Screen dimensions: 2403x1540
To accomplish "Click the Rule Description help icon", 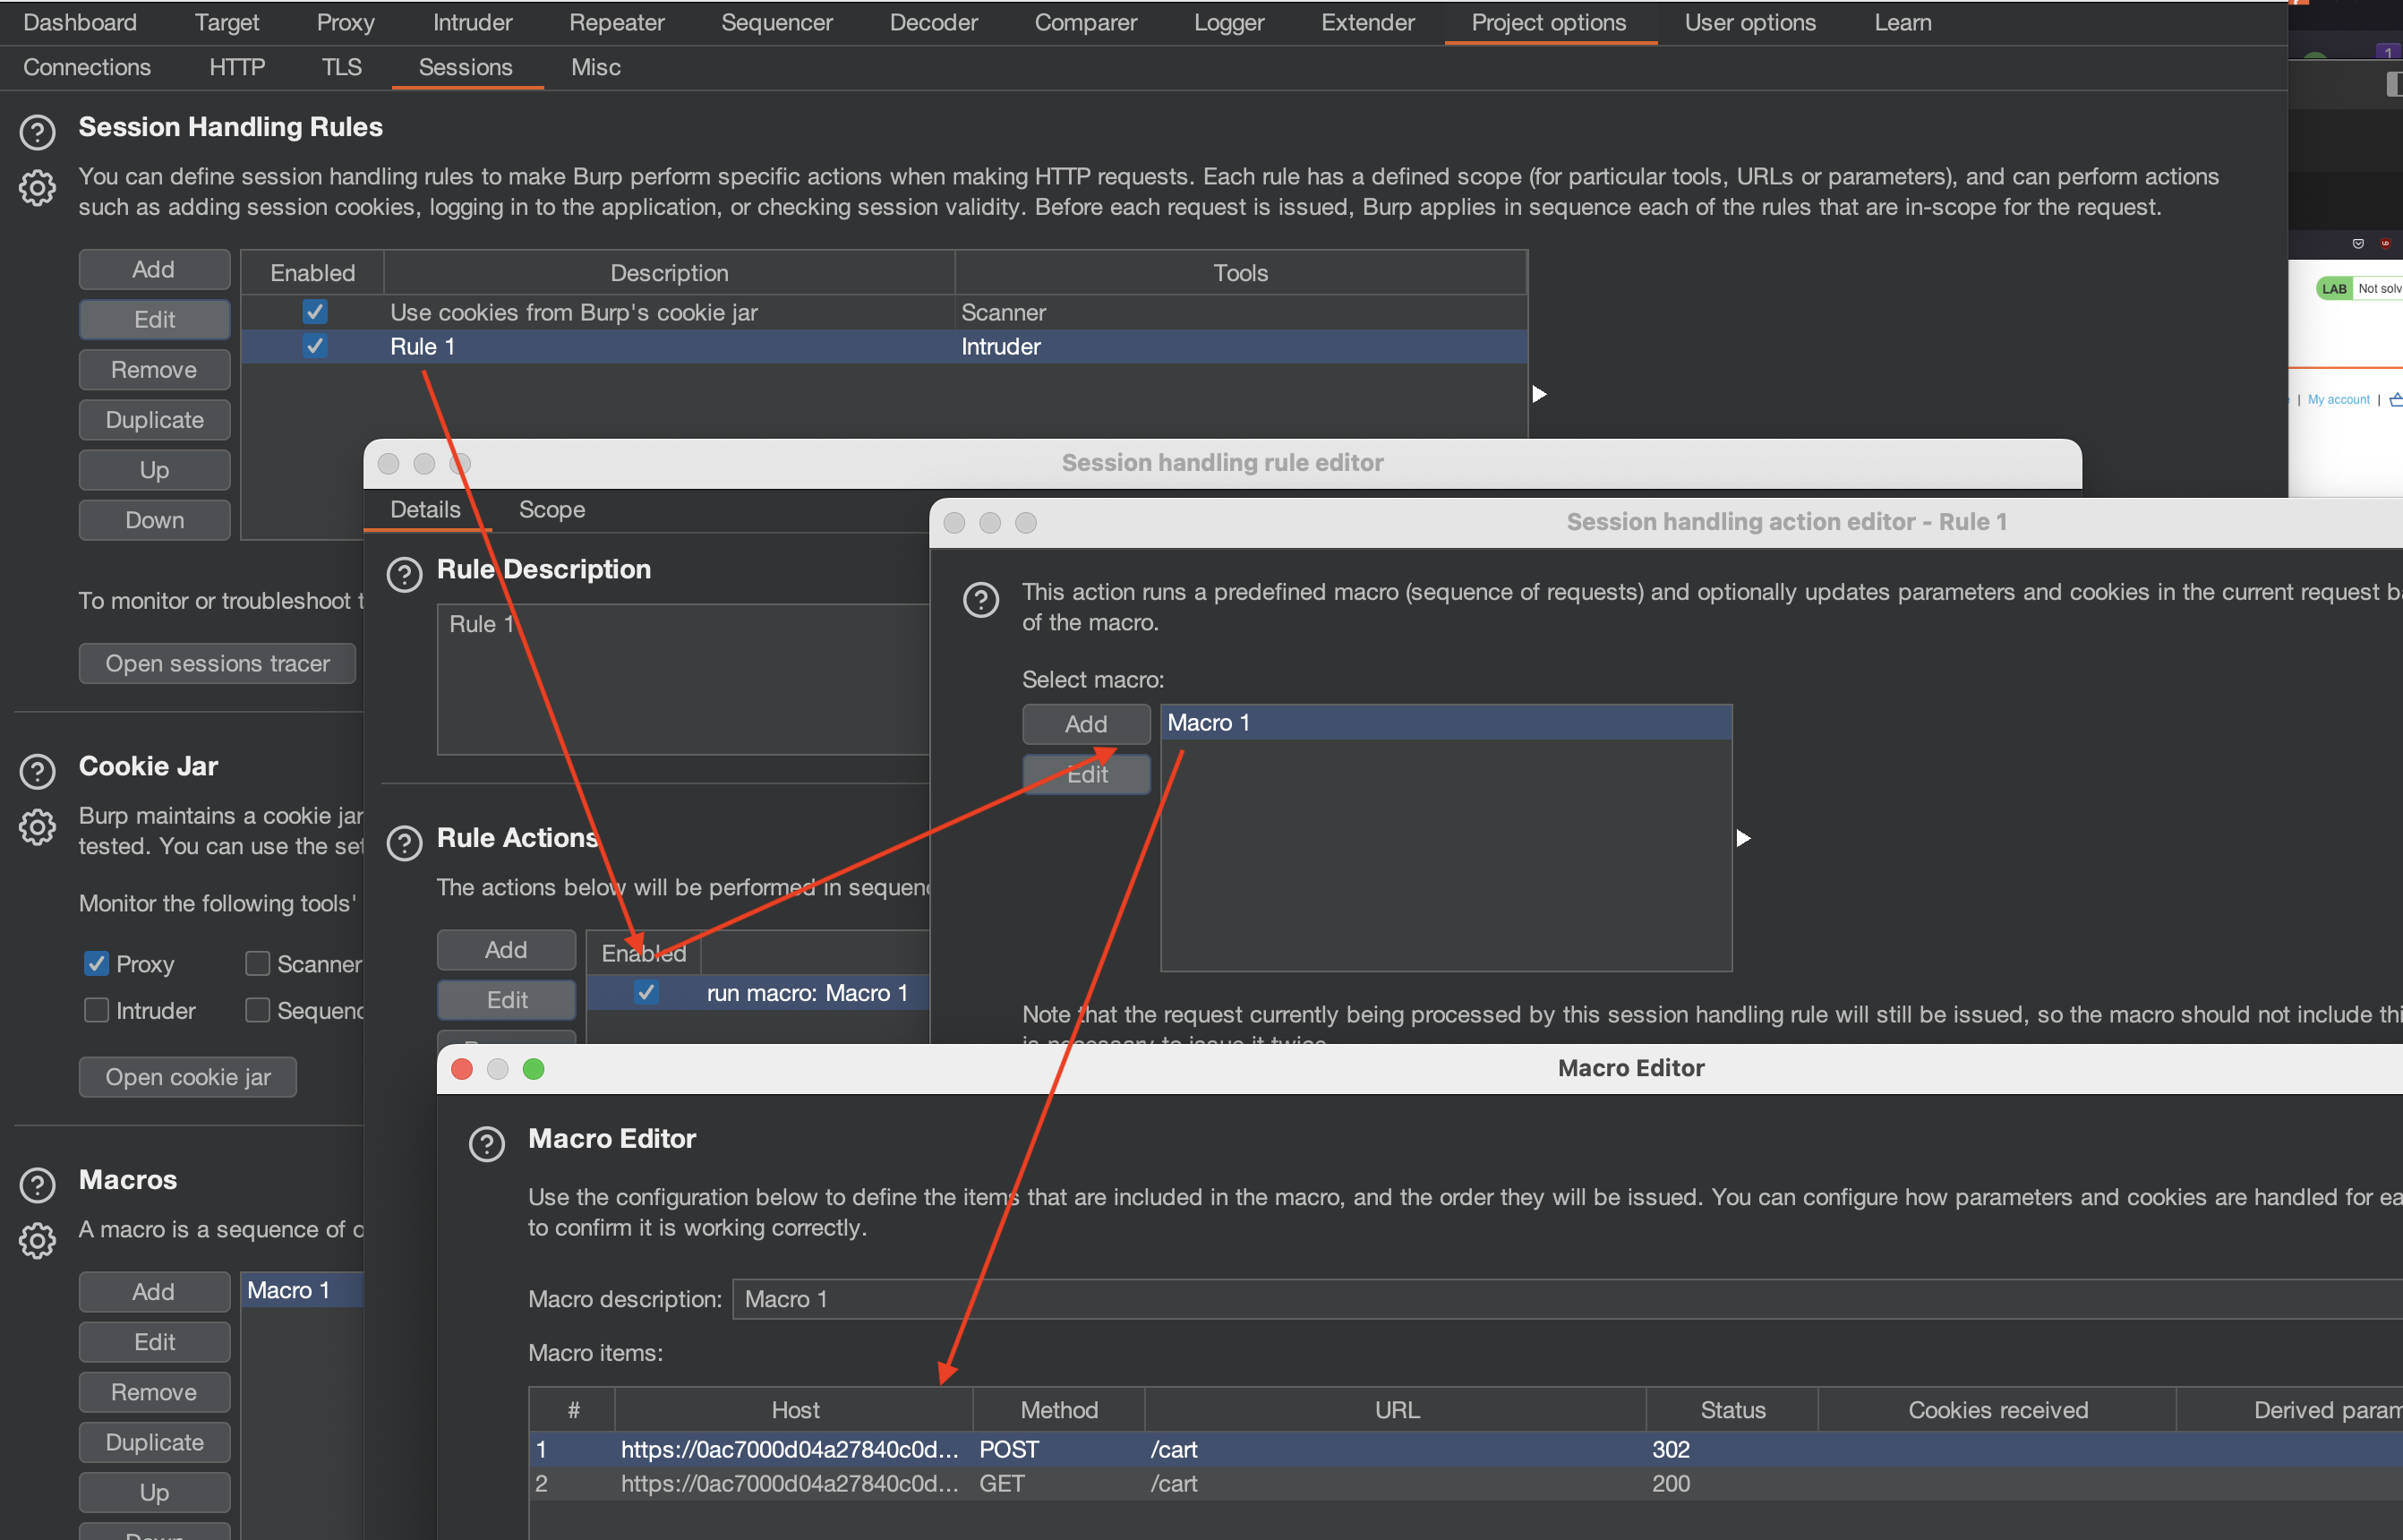I will pos(404,575).
